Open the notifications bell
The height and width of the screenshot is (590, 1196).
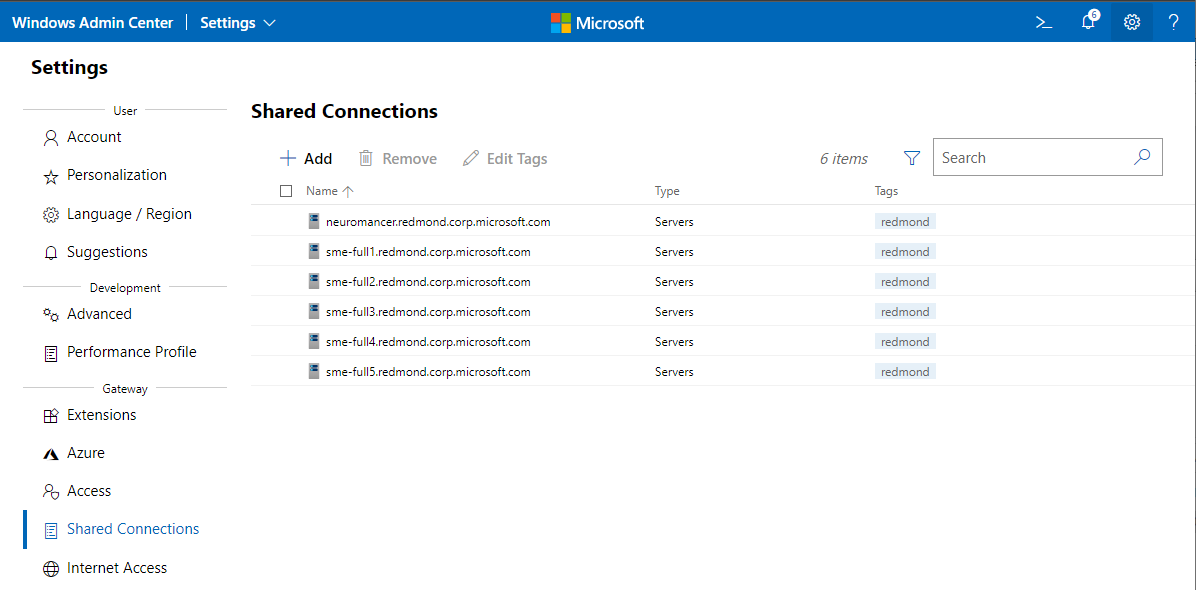[x=1088, y=22]
